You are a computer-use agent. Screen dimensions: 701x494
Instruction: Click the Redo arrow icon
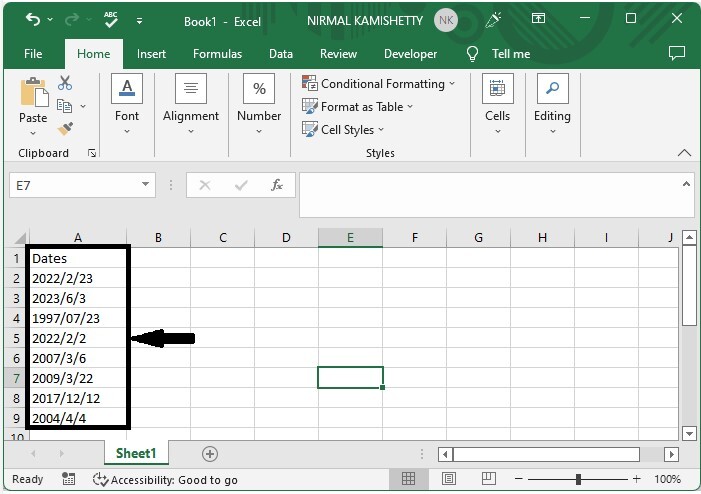[72, 19]
